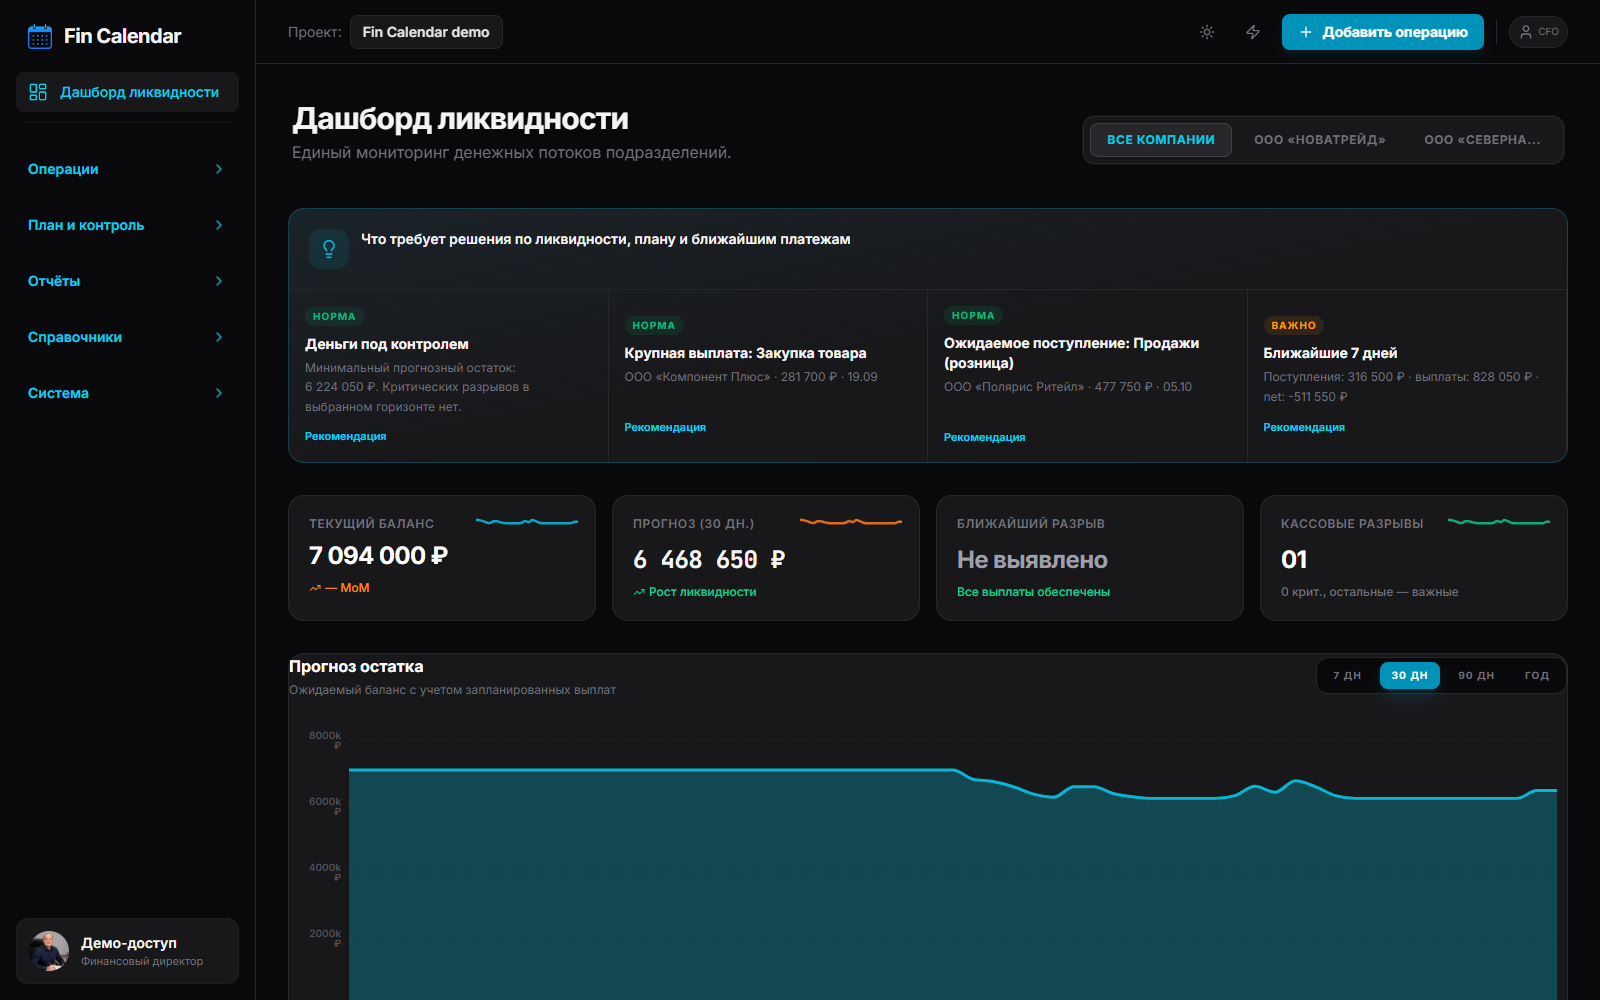This screenshot has width=1600, height=1000.
Task: Open the Операции menu item
Action: tap(127, 169)
